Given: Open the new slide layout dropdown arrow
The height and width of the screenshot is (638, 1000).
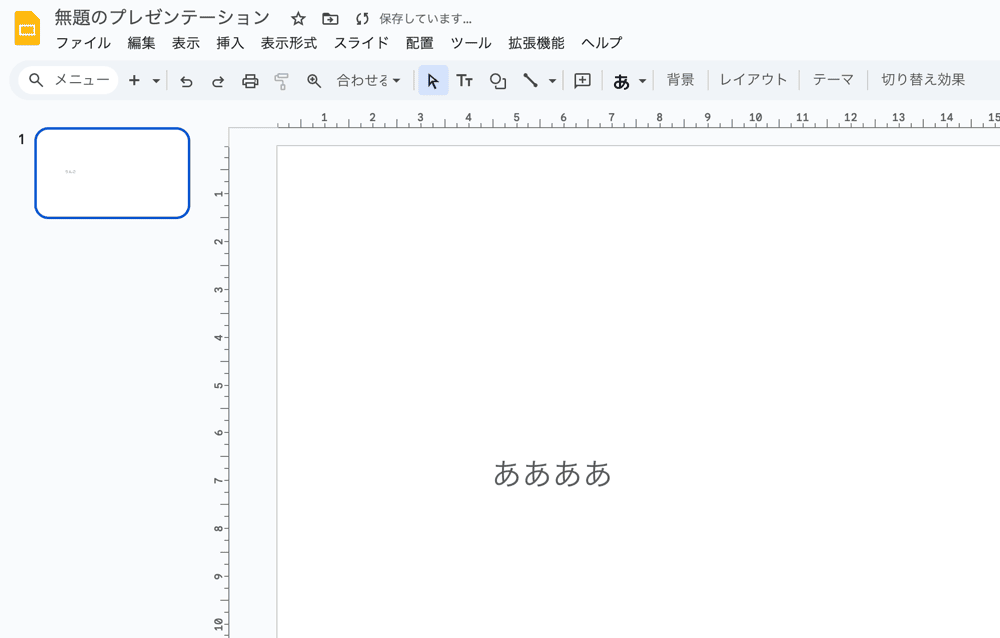Looking at the screenshot, I should pos(156,81).
